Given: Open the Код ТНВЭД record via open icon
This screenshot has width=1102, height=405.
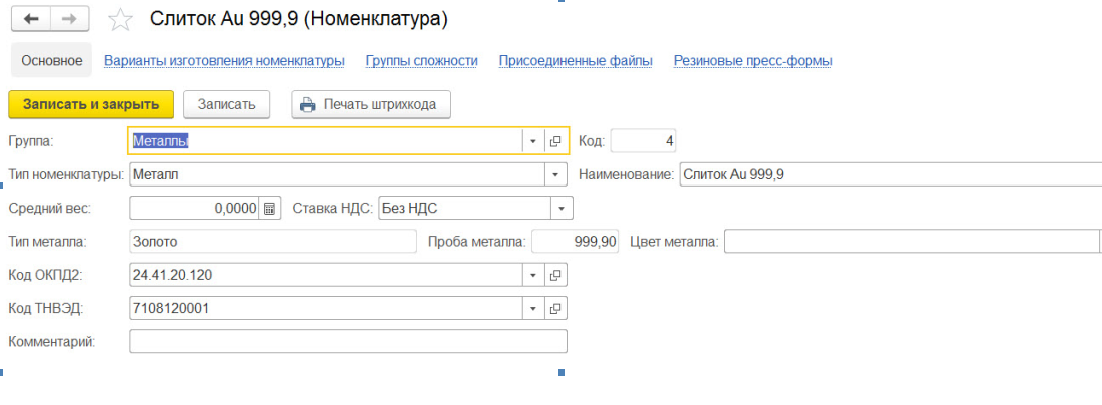Looking at the screenshot, I should [555, 308].
